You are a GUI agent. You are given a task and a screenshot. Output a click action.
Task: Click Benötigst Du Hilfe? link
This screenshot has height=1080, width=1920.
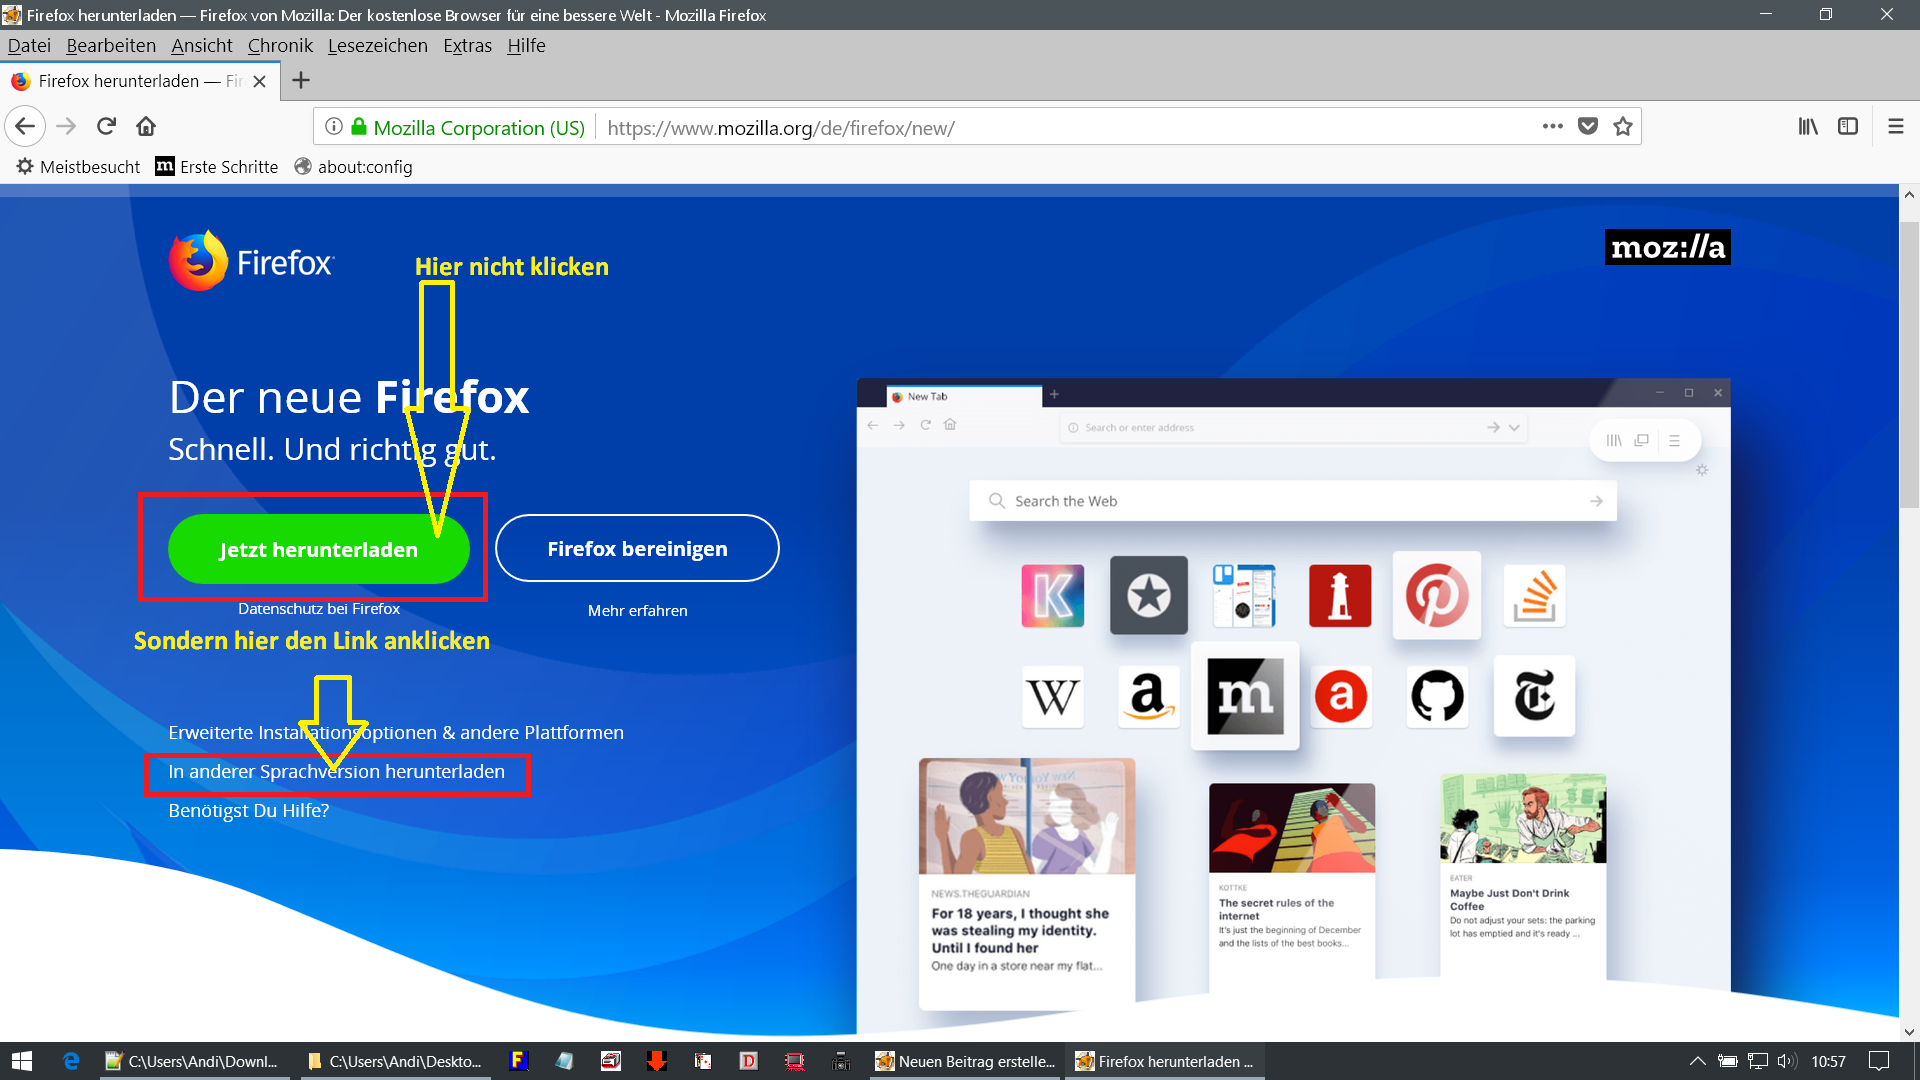[248, 811]
